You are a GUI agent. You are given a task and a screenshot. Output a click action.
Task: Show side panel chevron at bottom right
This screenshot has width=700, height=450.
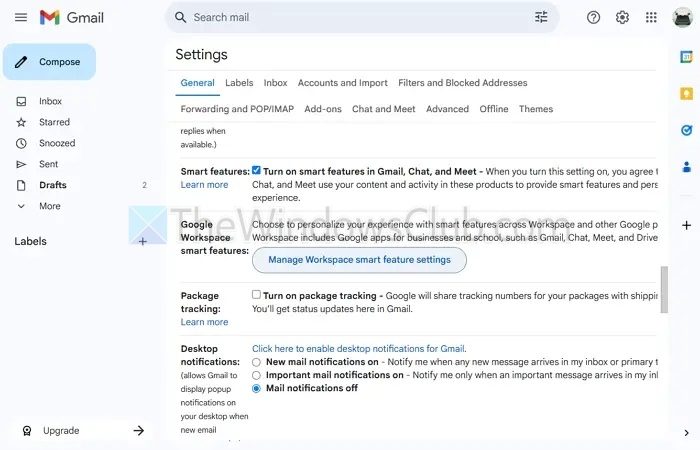[x=686, y=433]
